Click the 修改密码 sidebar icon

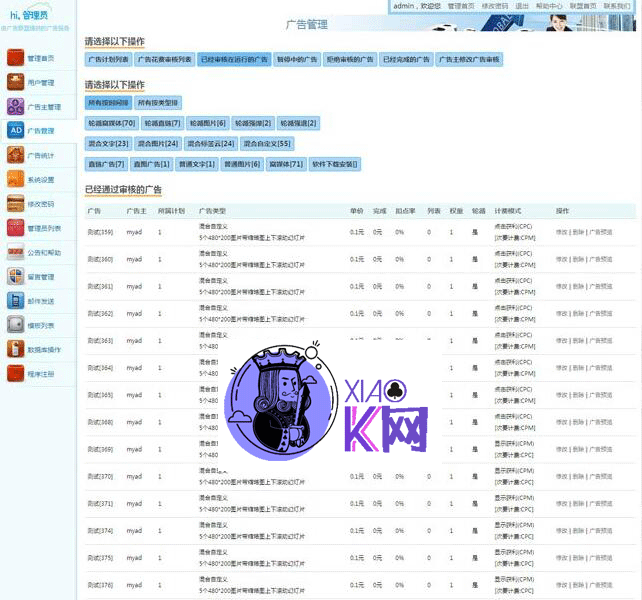coord(15,203)
